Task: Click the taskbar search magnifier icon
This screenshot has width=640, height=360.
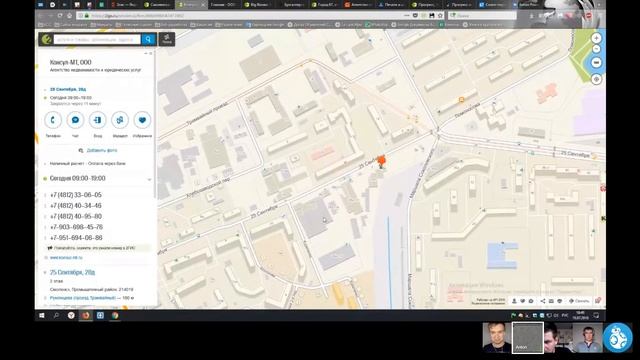Action: click(56, 316)
